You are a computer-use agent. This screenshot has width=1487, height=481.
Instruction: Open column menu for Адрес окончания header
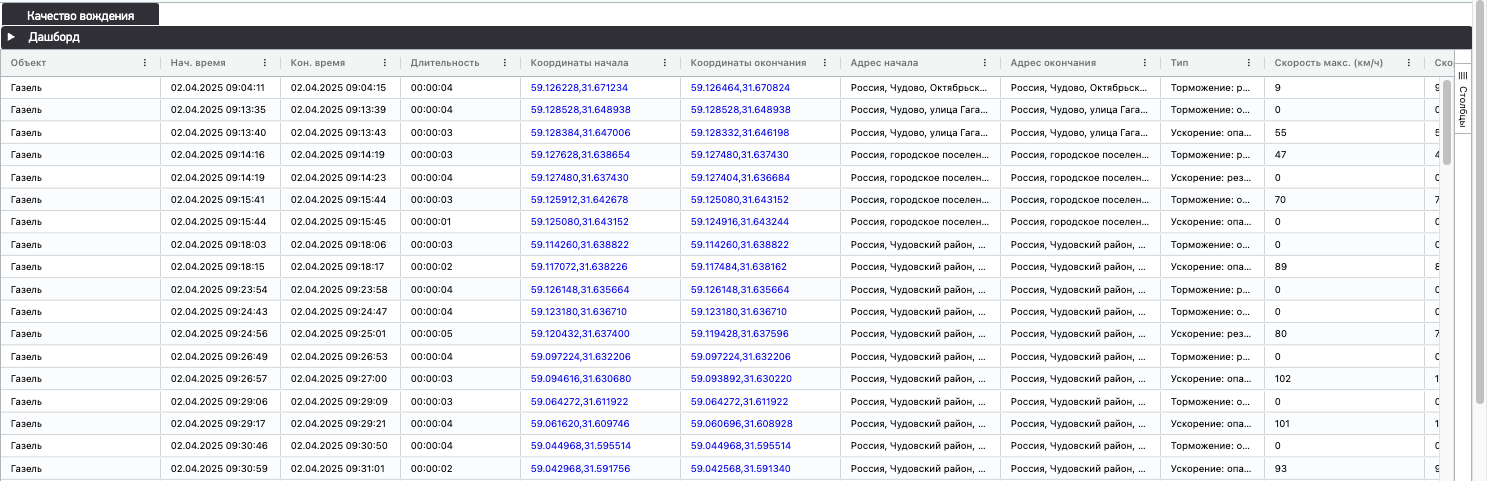tap(1145, 63)
